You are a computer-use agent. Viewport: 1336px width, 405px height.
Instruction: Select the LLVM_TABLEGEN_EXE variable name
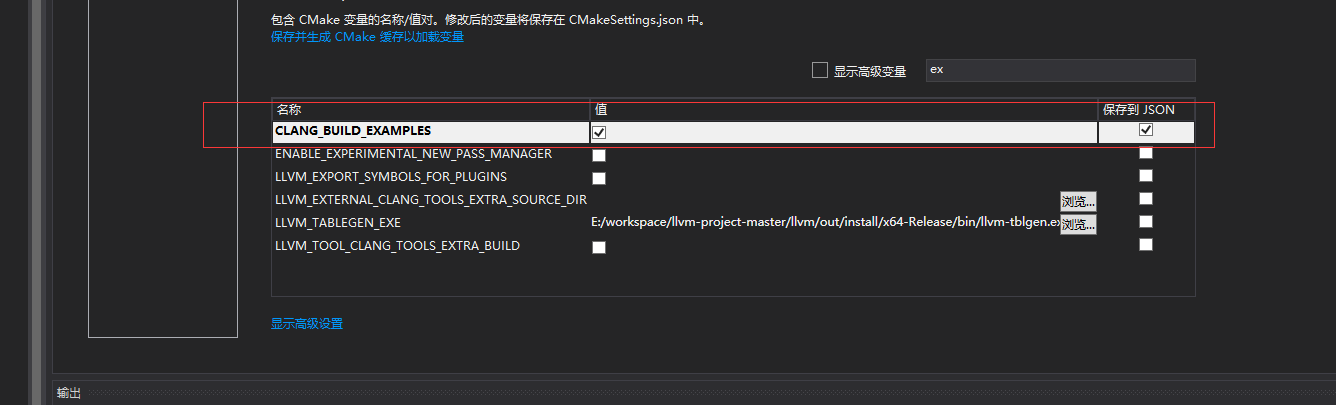338,223
